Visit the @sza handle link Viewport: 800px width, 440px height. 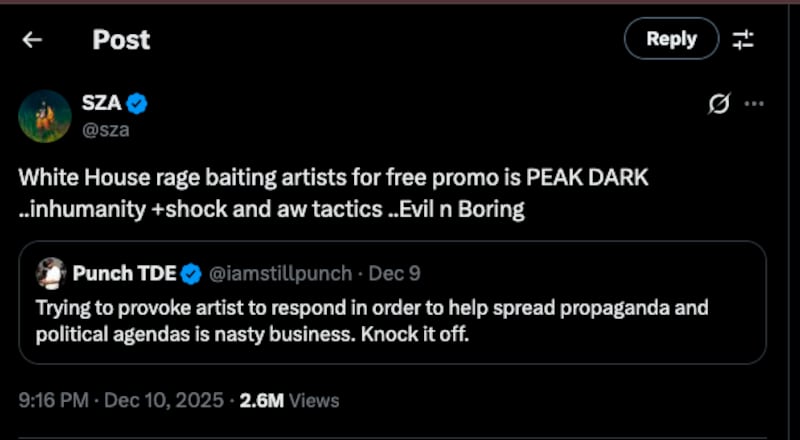click(x=105, y=128)
